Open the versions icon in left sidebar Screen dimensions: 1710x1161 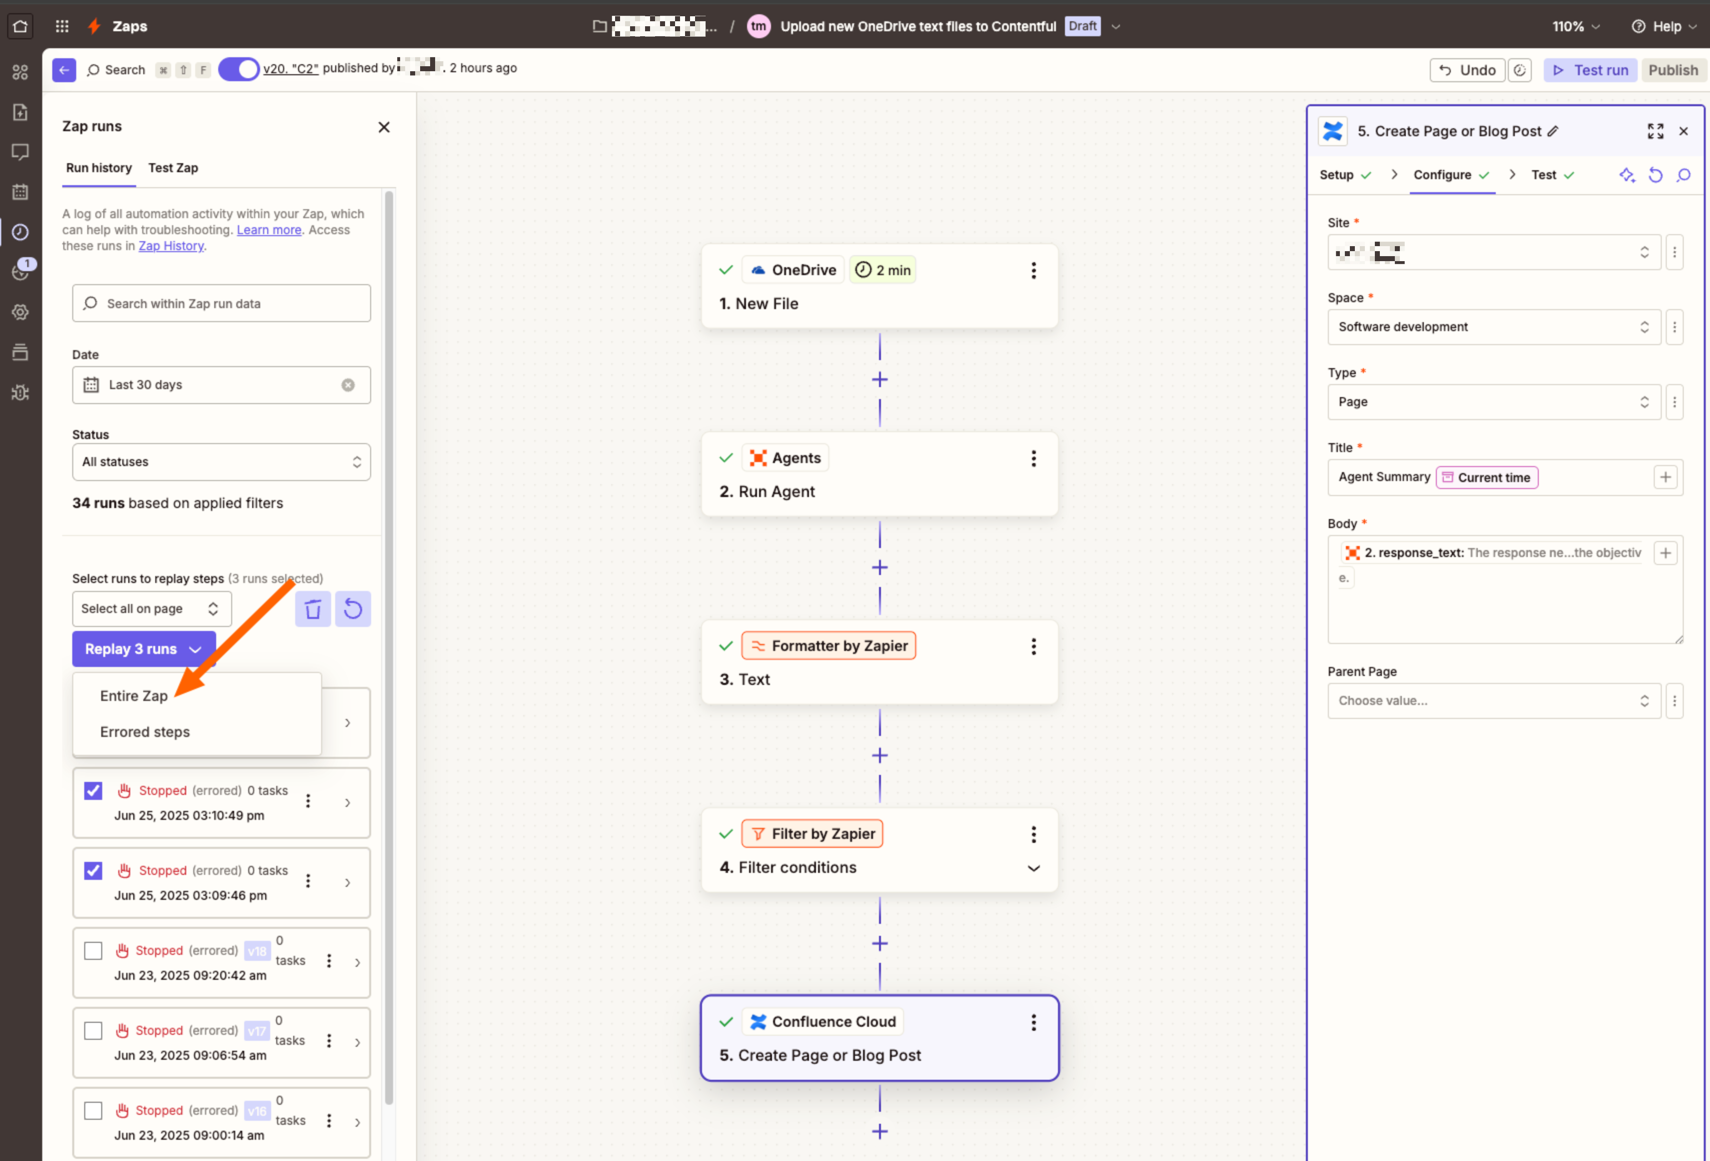coord(20,352)
